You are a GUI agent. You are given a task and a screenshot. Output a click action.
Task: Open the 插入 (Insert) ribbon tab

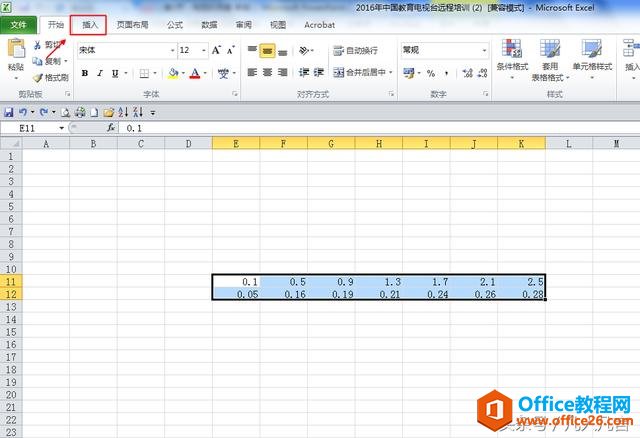tap(90, 23)
